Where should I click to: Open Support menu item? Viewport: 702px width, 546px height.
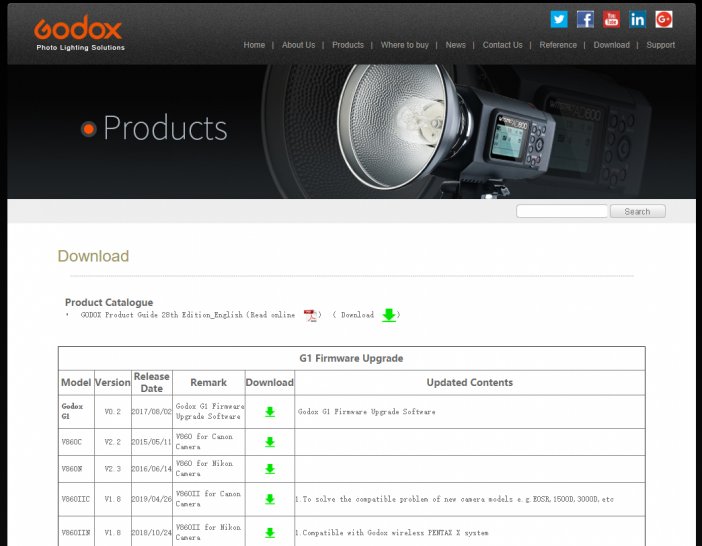660,45
